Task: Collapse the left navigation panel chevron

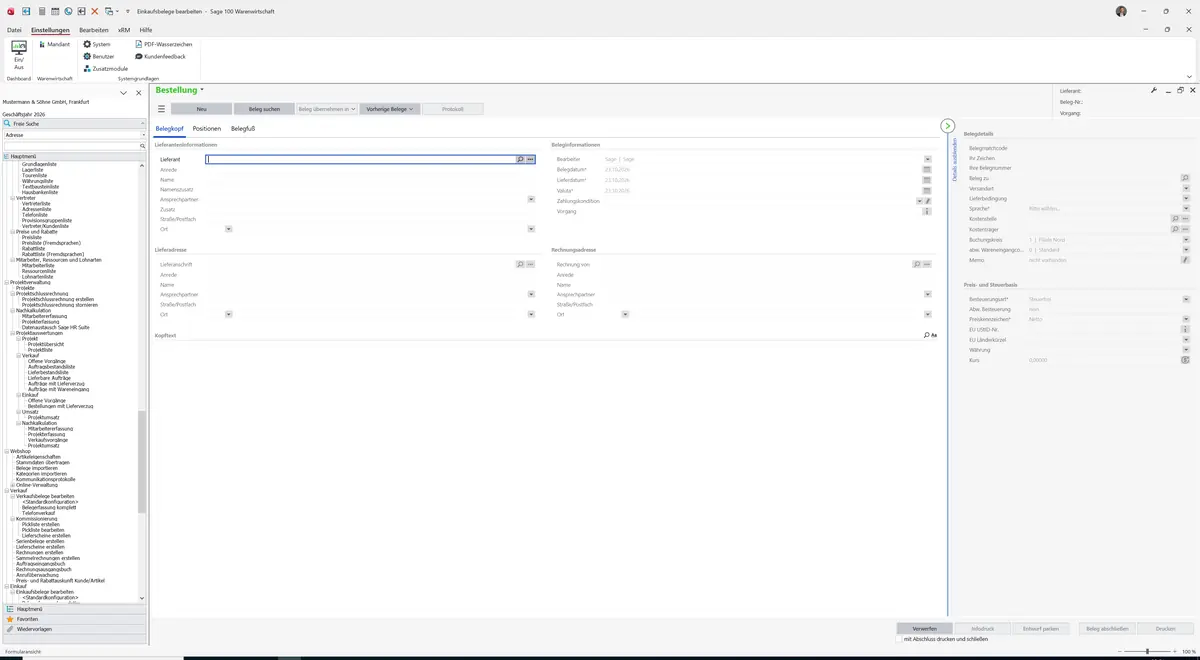Action: point(123,93)
